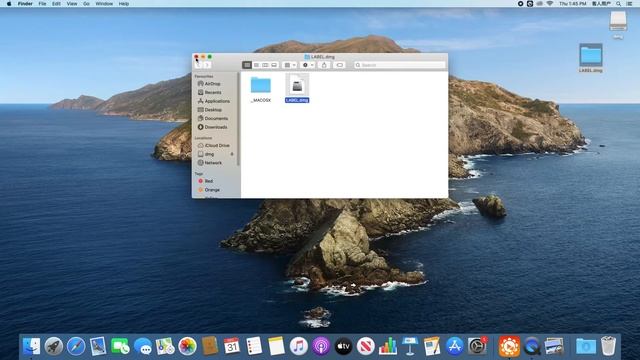Open App Store from the Dock
Image resolution: width=640 pixels, height=360 pixels.
[455, 347]
